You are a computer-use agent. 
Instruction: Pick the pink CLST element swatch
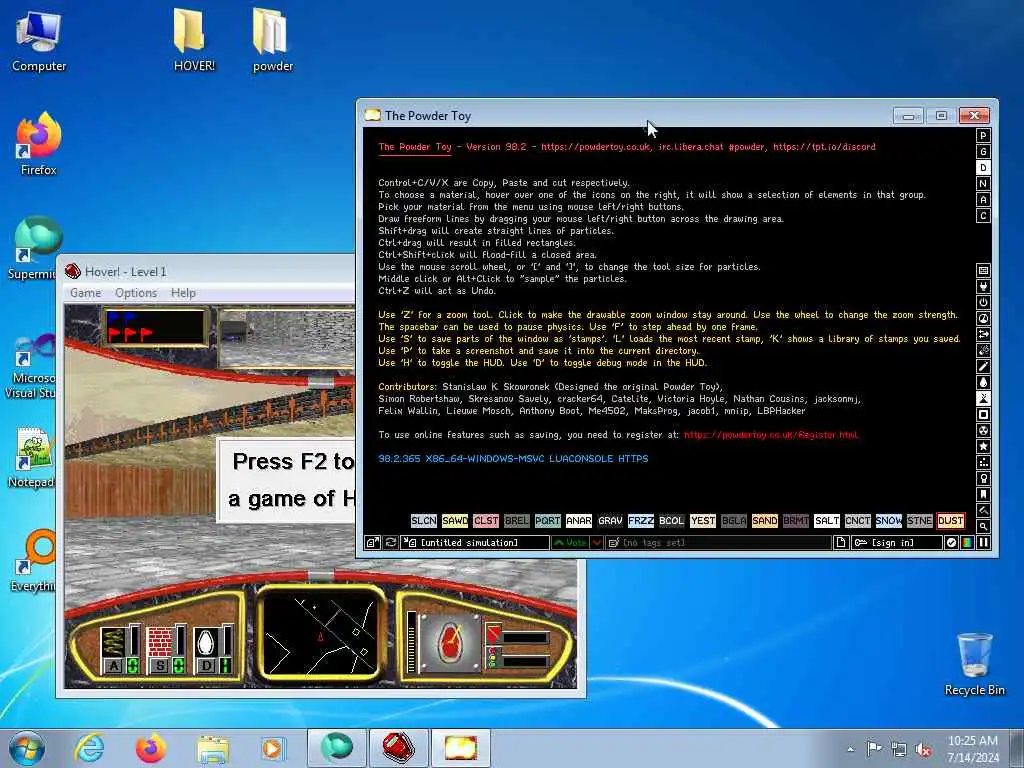(x=486, y=520)
